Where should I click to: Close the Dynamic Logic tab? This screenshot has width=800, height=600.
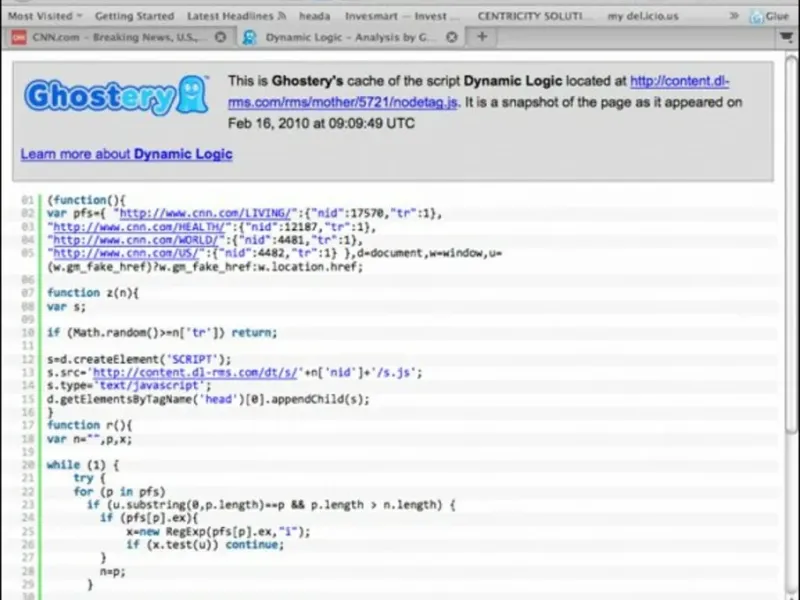click(x=452, y=37)
